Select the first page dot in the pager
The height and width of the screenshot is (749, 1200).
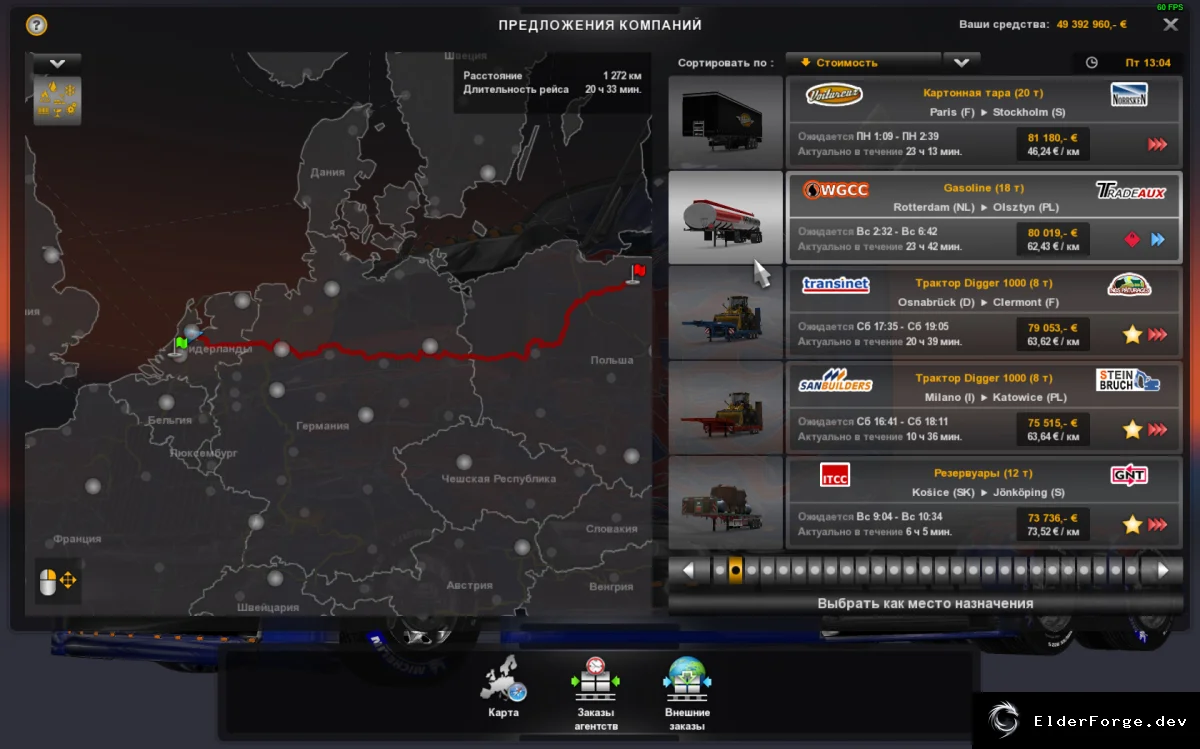coord(720,571)
